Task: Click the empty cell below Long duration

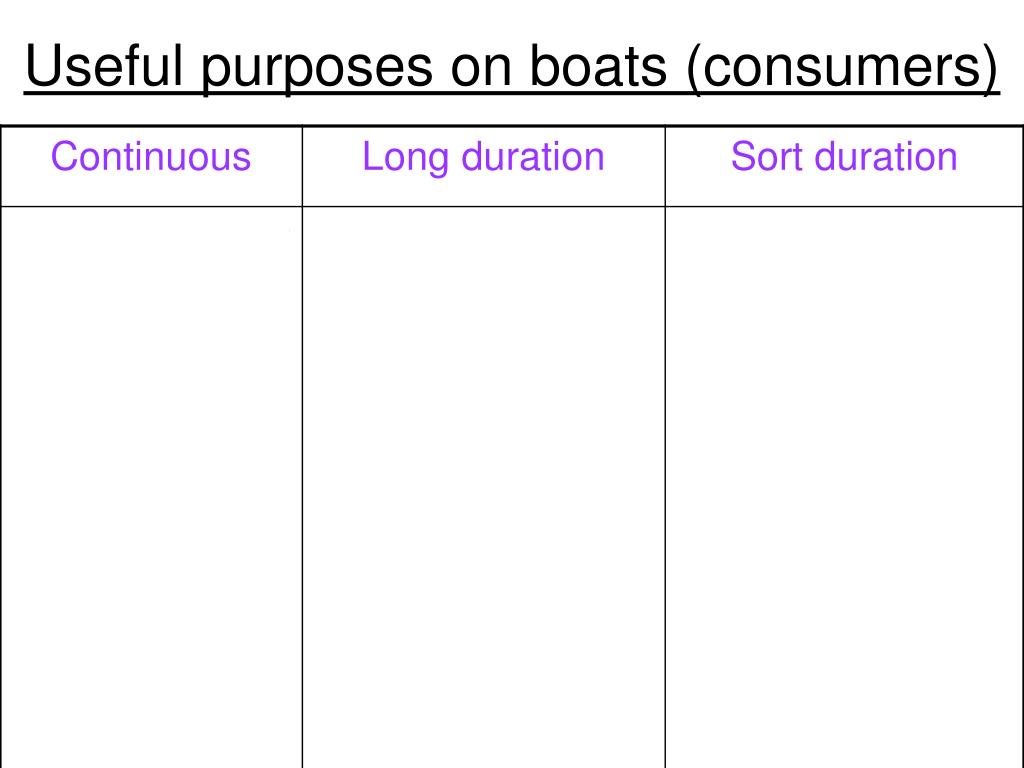Action: tap(484, 487)
